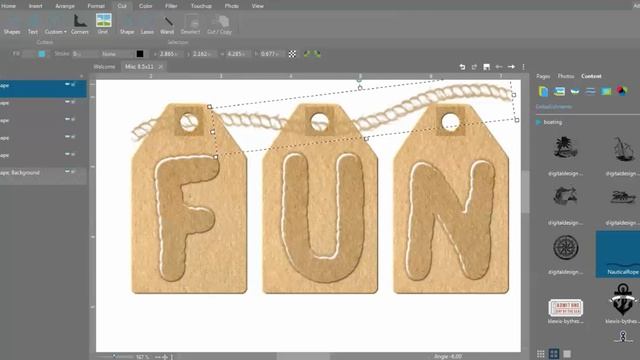Click the first content type icon
This screenshot has height=360, width=640.
coord(543,91)
